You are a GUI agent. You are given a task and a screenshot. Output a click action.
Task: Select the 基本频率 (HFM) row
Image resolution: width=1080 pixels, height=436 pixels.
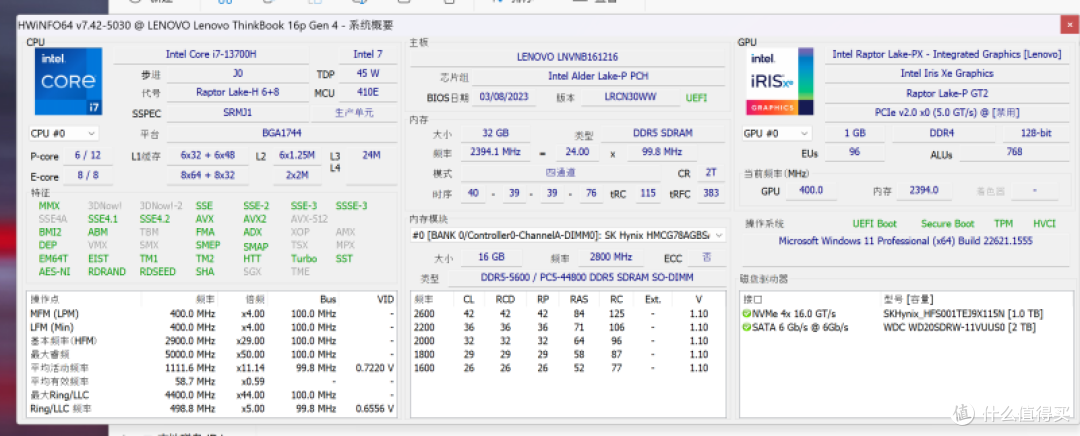pyautogui.click(x=213, y=341)
